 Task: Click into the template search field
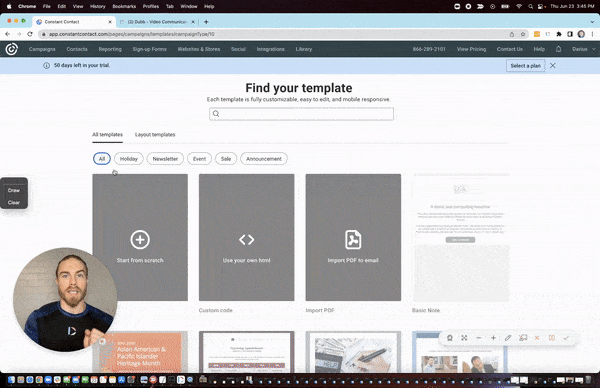[x=302, y=114]
